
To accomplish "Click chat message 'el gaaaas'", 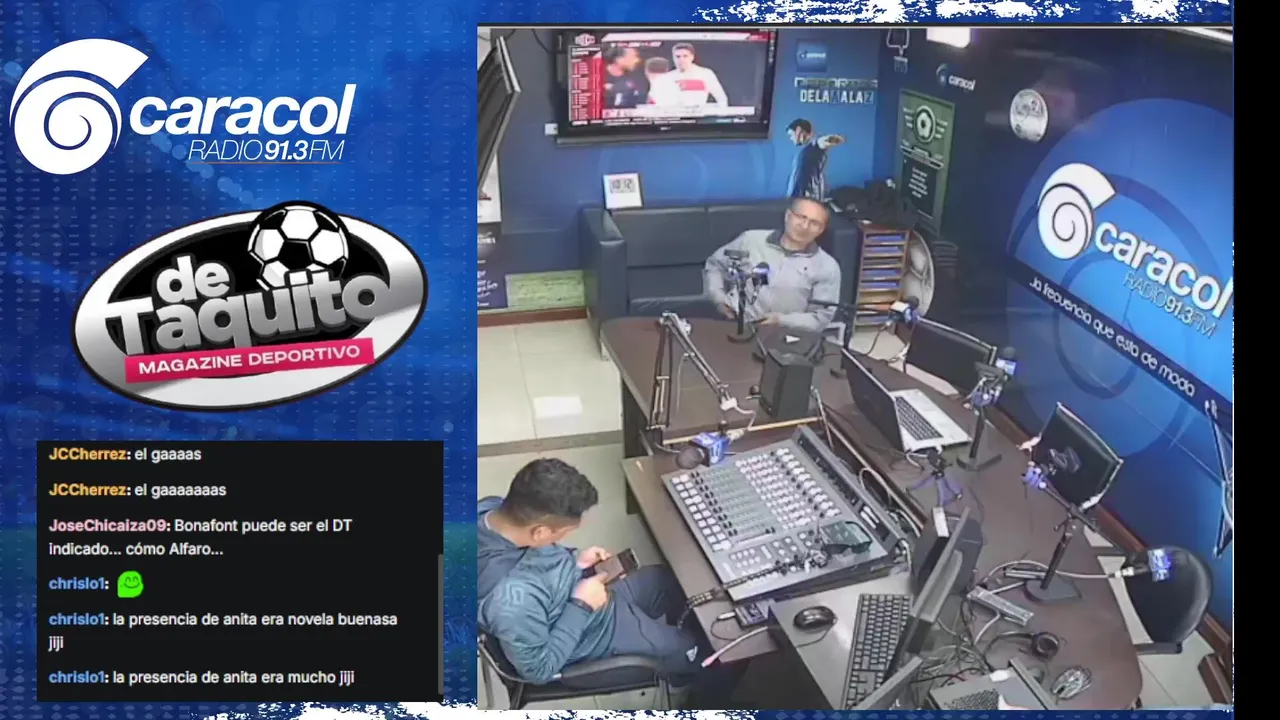I will [x=167, y=454].
